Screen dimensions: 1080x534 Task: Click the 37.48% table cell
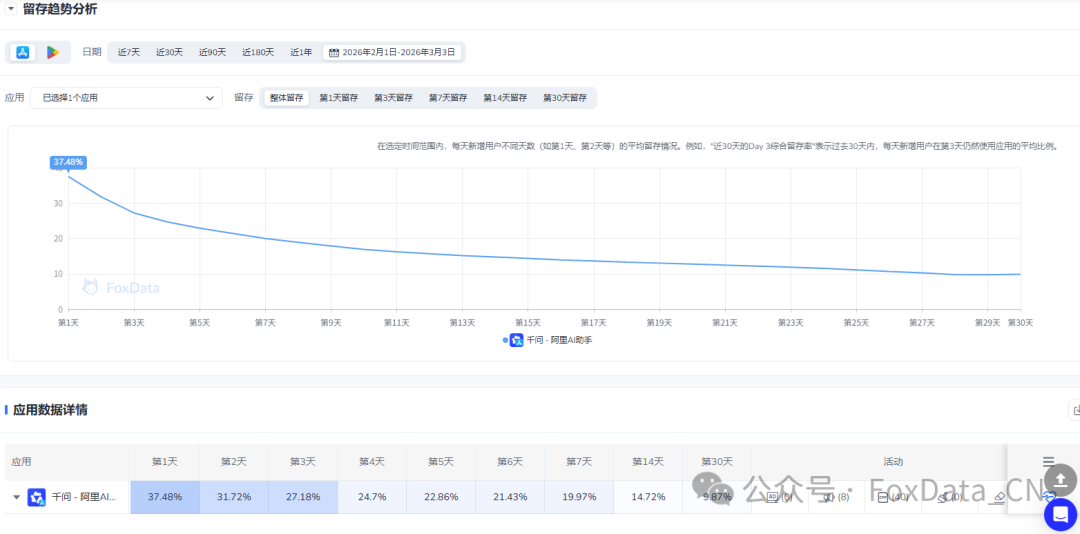pos(163,497)
